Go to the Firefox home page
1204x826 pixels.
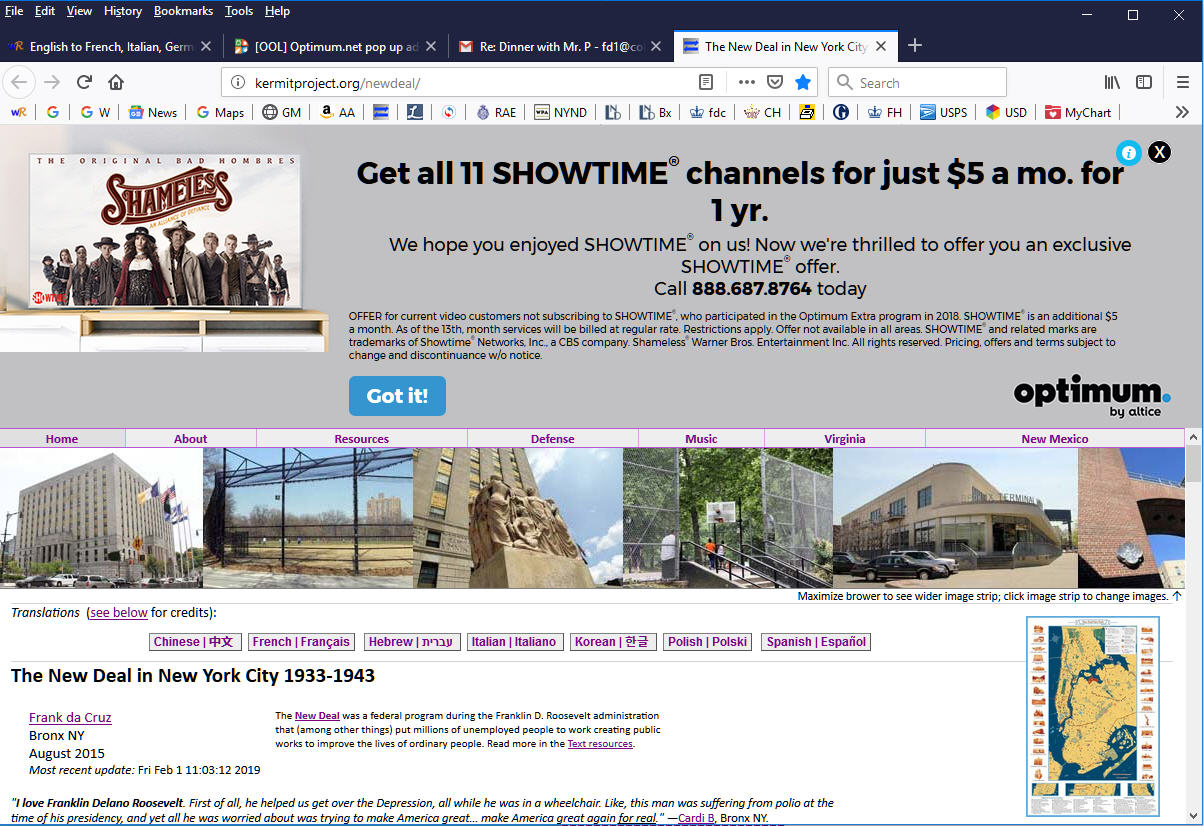coord(116,82)
